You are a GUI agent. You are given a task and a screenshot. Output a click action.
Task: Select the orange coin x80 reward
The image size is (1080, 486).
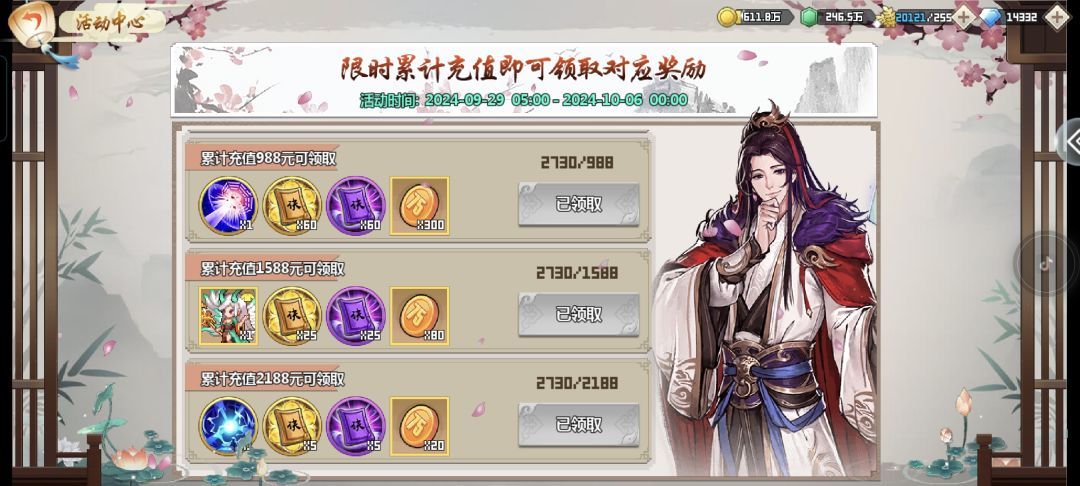[419, 316]
